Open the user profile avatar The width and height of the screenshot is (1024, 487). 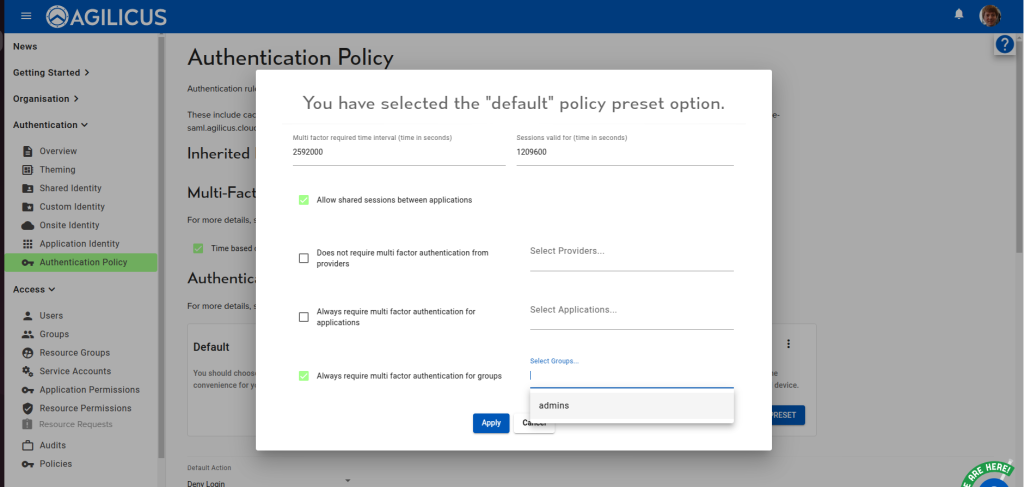[990, 15]
